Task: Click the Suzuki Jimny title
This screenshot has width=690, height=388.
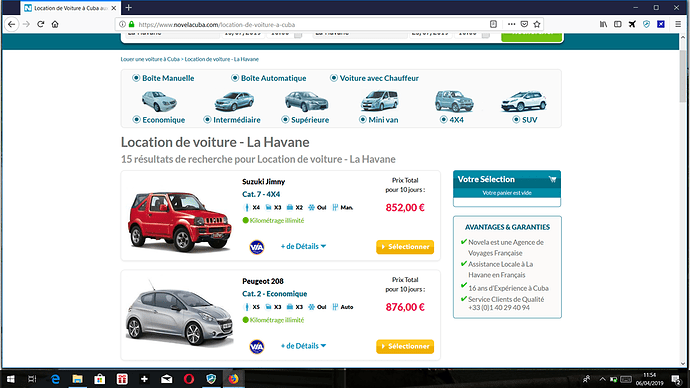Action: [x=264, y=181]
